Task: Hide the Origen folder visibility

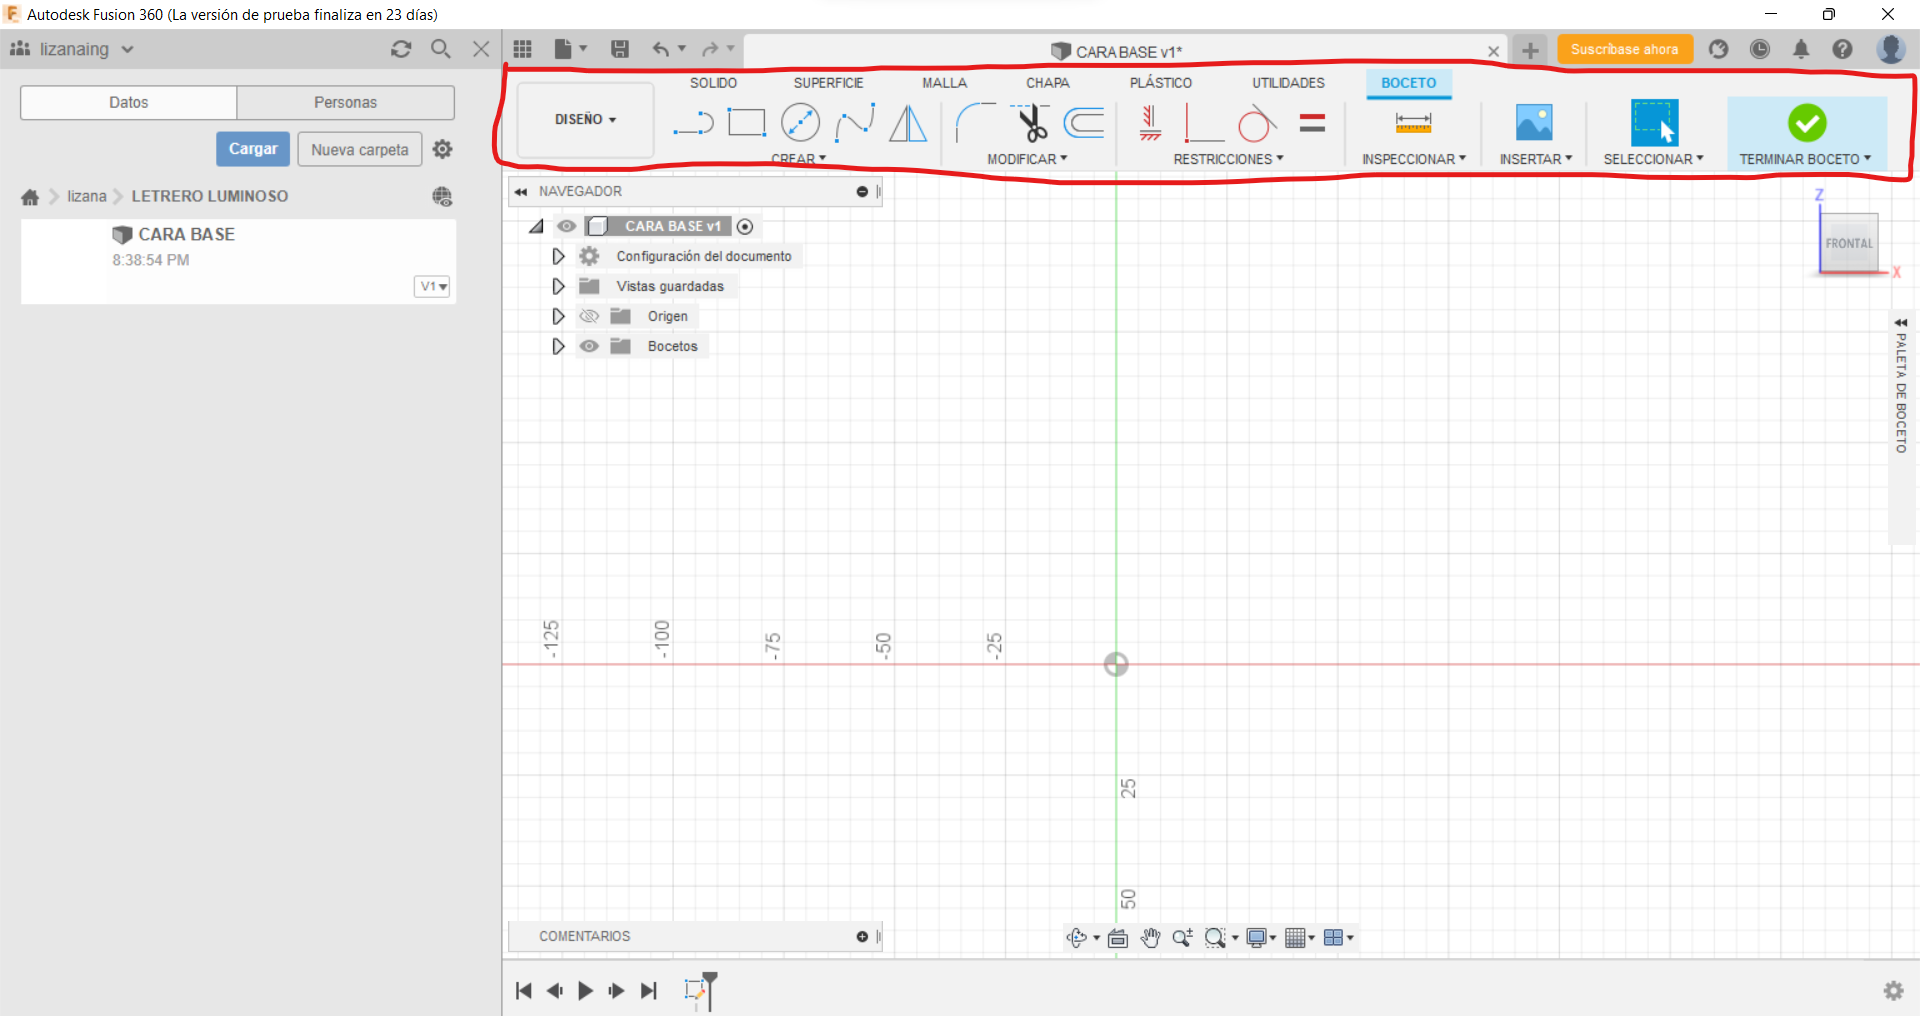Action: click(x=589, y=316)
